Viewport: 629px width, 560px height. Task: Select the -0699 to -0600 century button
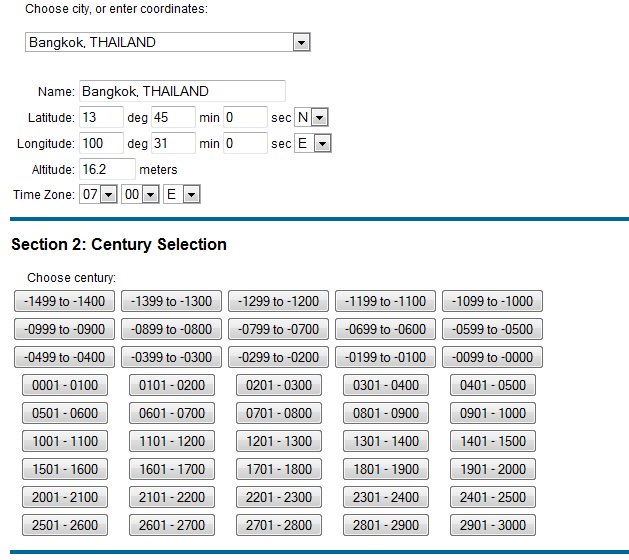pyautogui.click(x=385, y=329)
